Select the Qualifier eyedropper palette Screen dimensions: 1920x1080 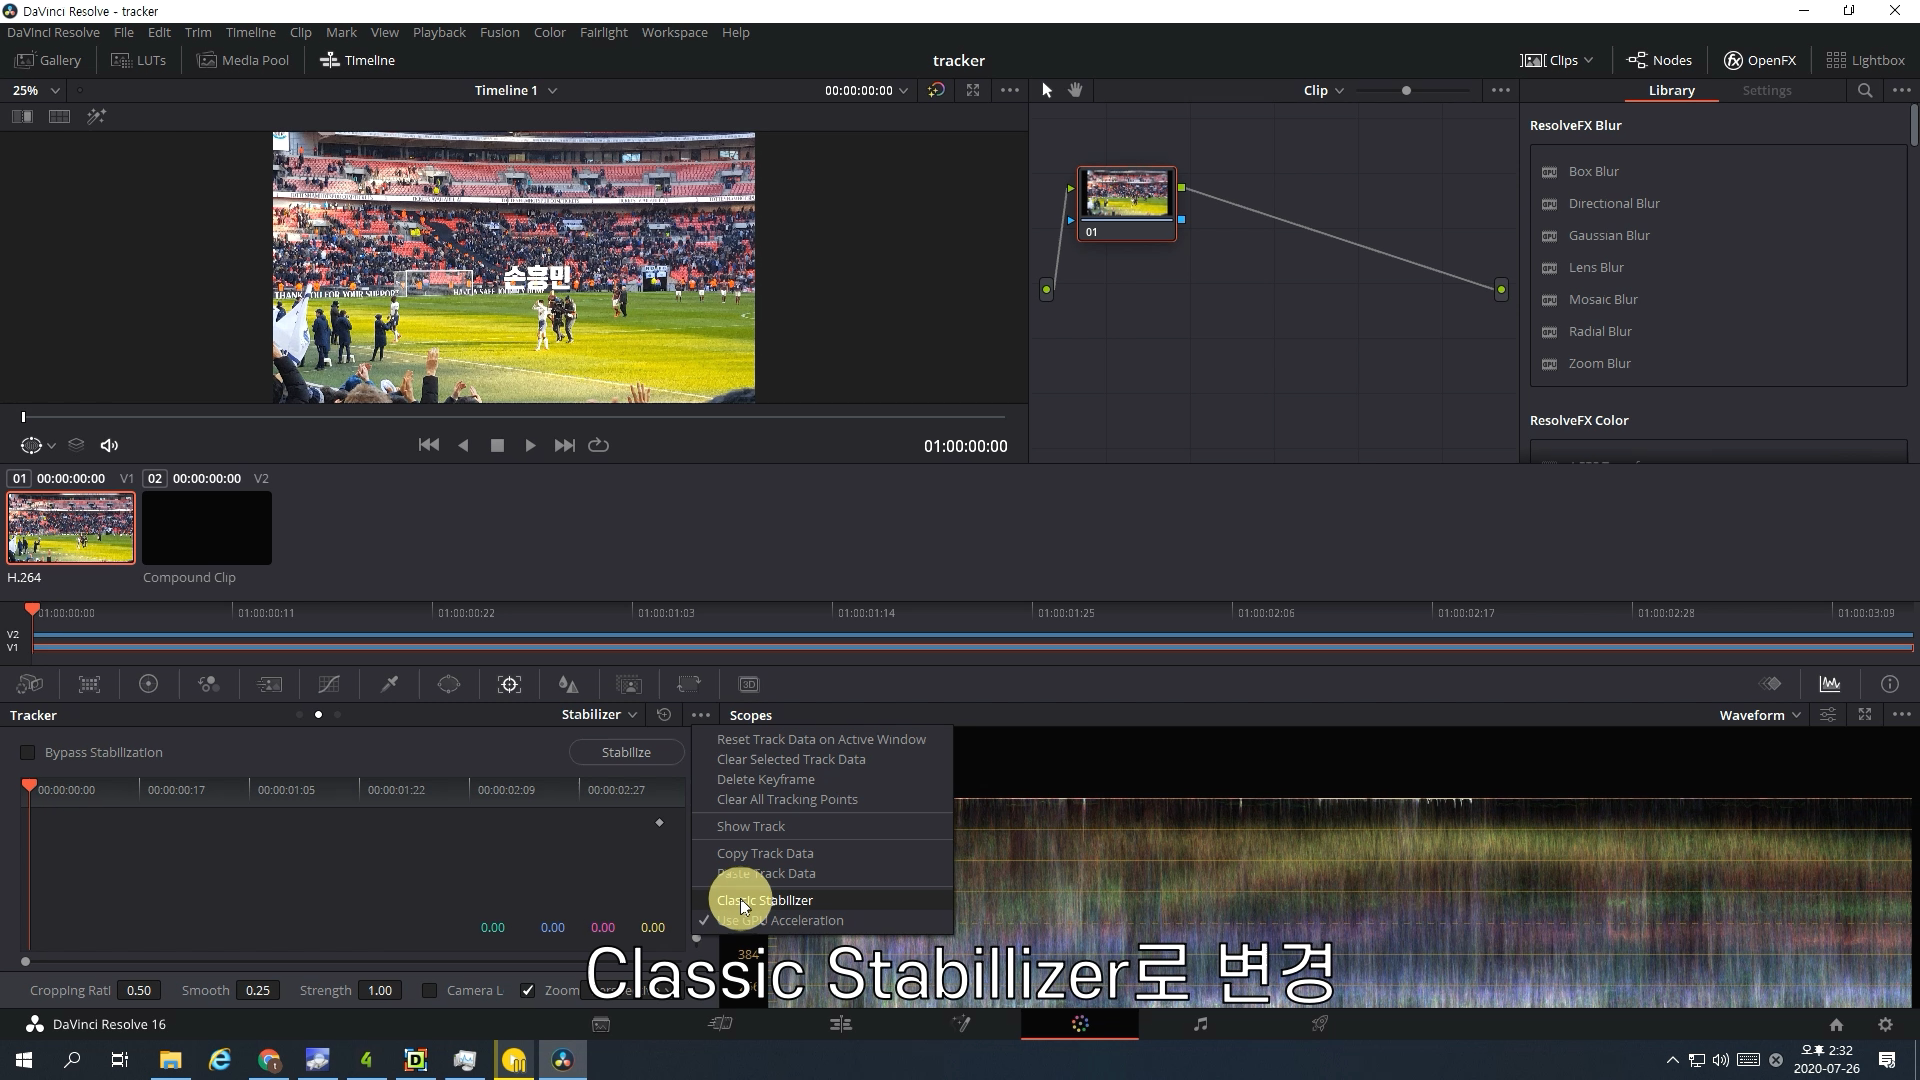389,684
